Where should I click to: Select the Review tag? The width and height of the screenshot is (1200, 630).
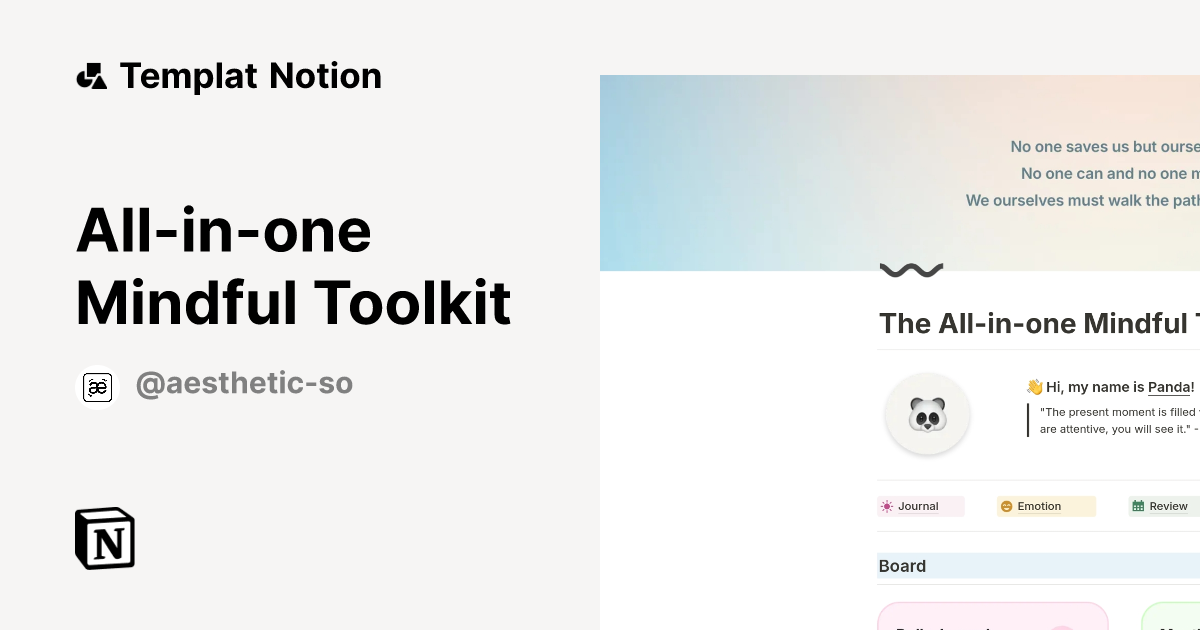[1163, 506]
